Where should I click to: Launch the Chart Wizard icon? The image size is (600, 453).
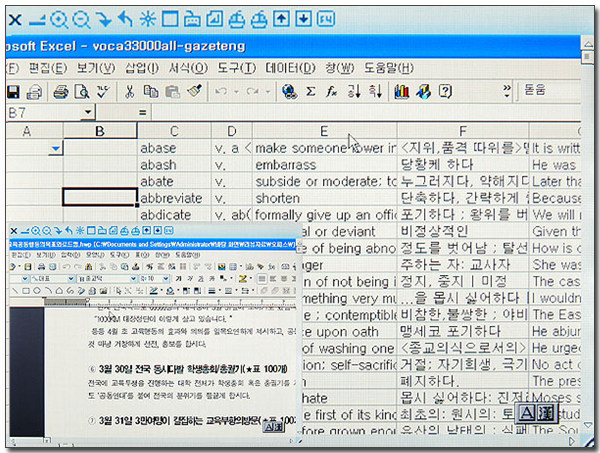pos(401,92)
